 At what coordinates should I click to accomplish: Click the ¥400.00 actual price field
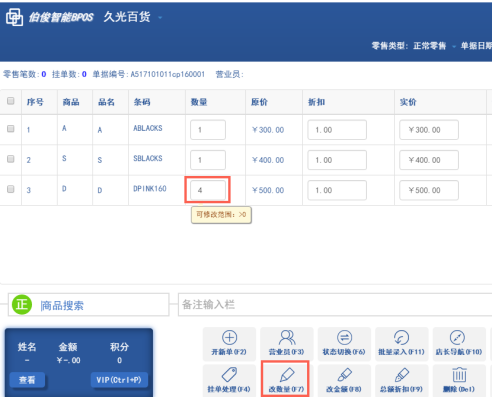click(x=429, y=160)
